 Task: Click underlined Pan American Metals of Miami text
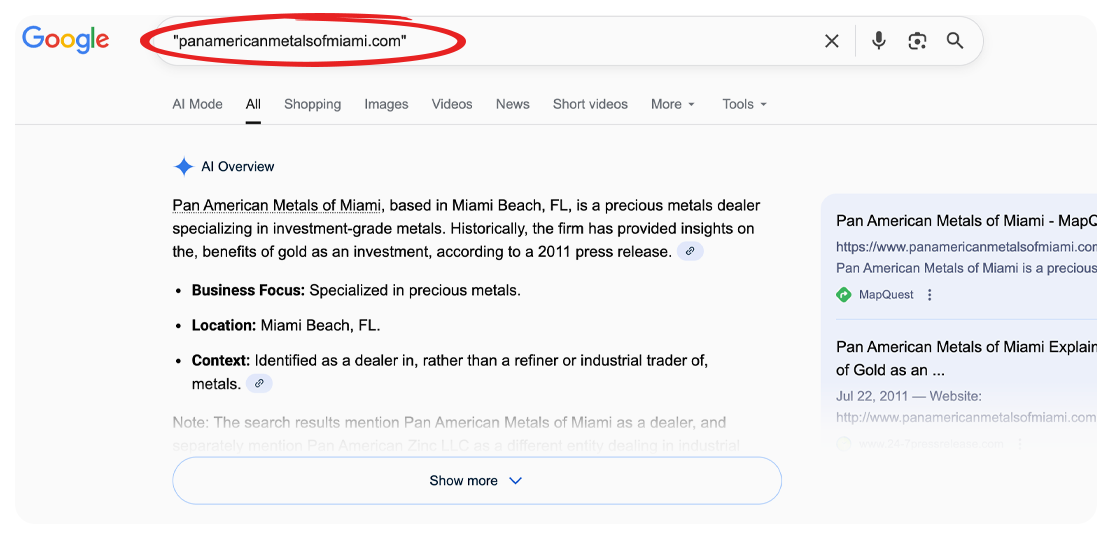pyautogui.click(x=276, y=206)
